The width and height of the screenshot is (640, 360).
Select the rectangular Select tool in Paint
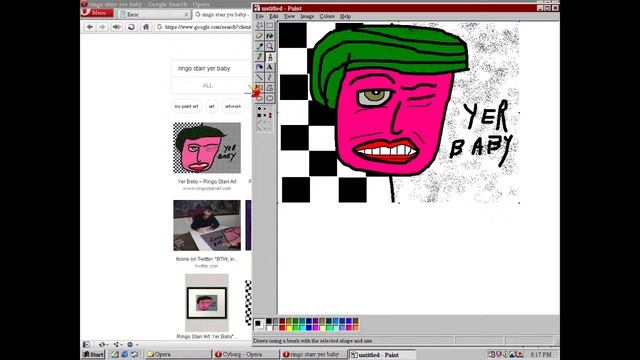pos(270,26)
